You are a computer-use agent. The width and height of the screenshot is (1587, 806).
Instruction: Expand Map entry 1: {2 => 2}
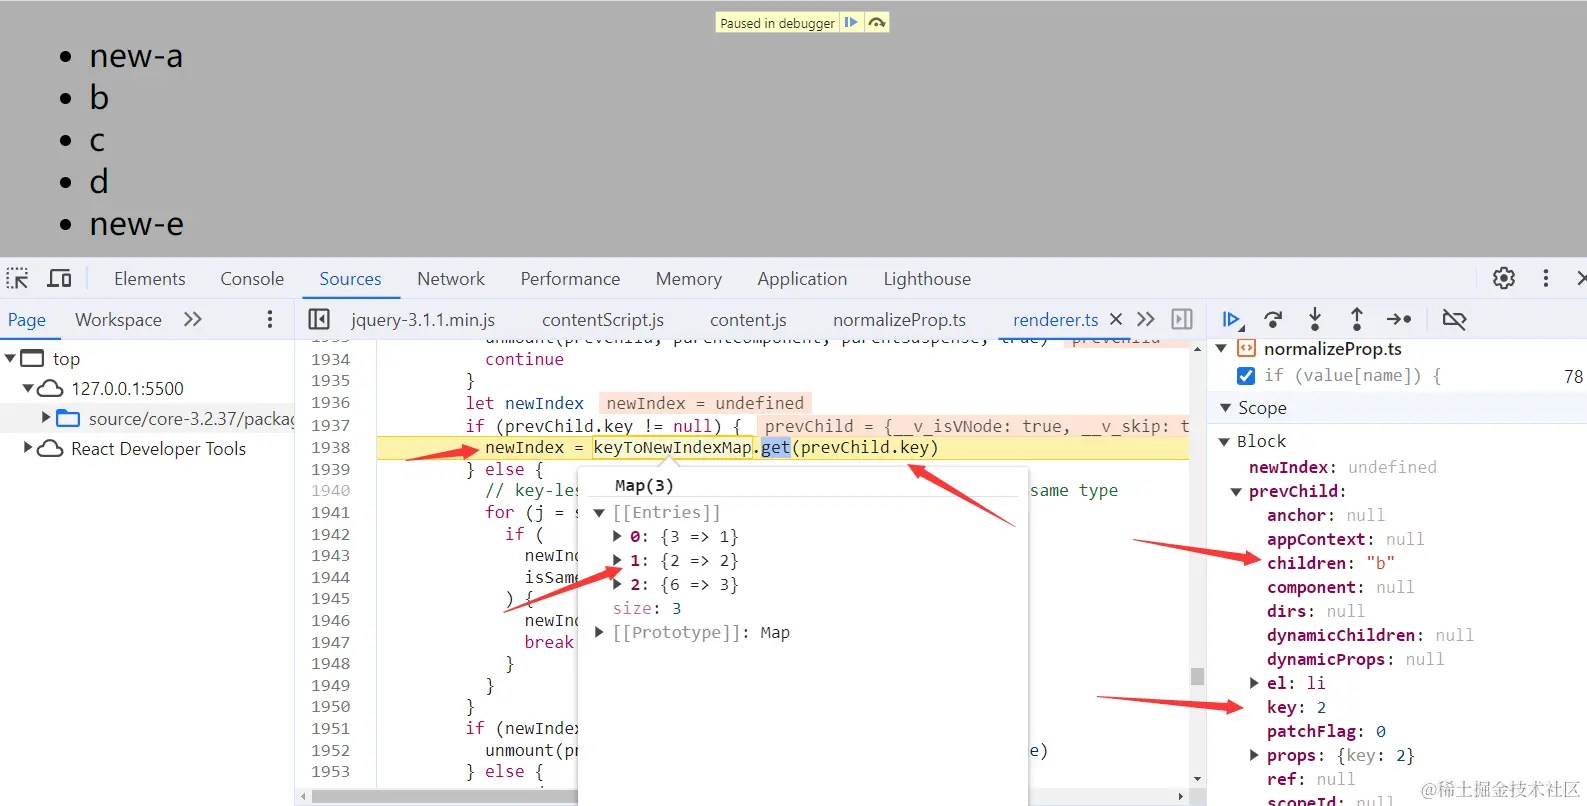coord(617,560)
